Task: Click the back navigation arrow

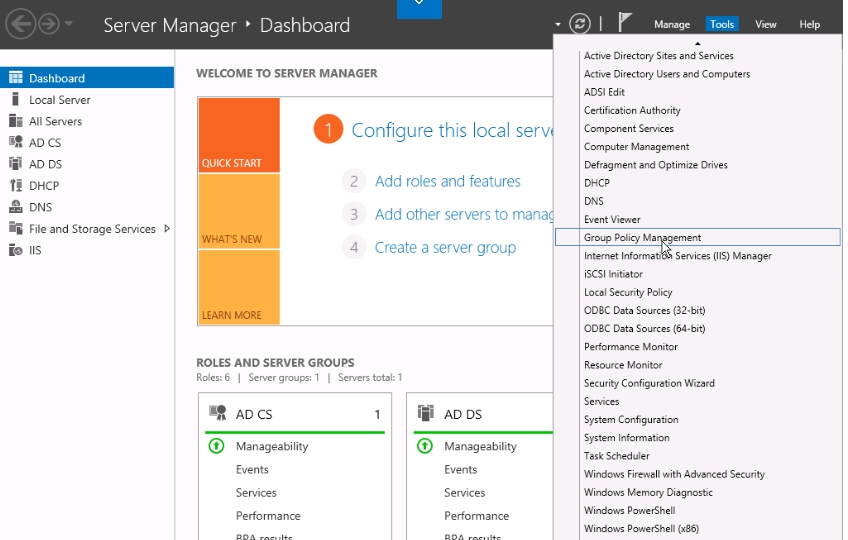Action: 20,24
